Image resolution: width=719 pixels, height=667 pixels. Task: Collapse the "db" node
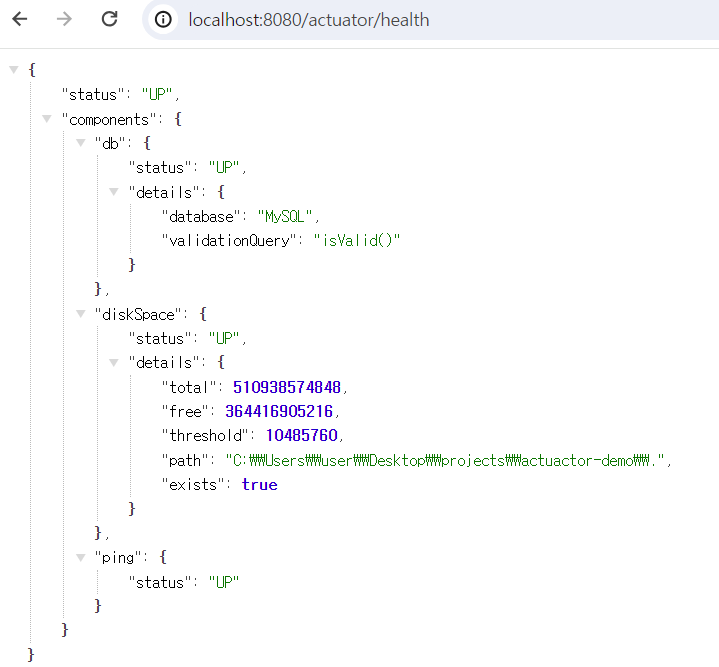(x=81, y=143)
